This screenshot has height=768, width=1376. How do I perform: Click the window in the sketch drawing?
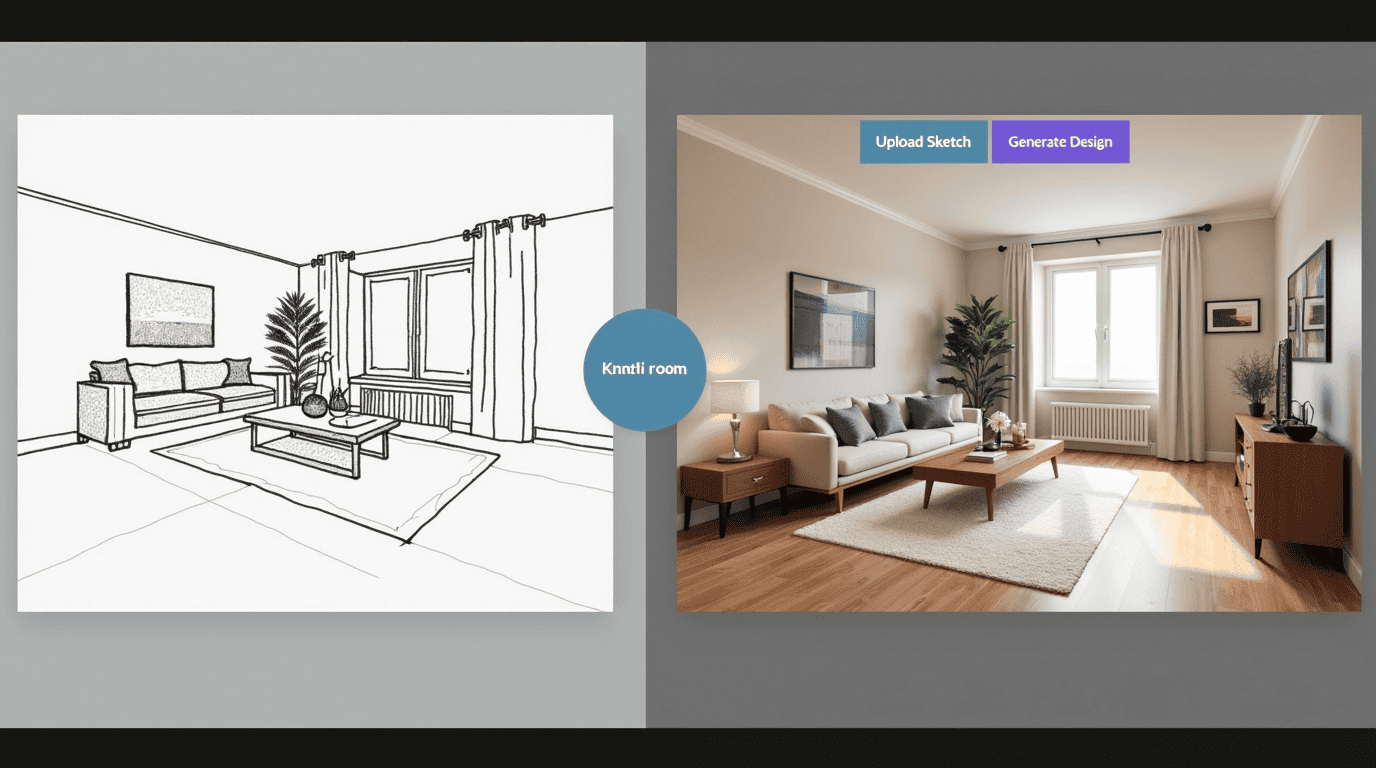[x=418, y=323]
